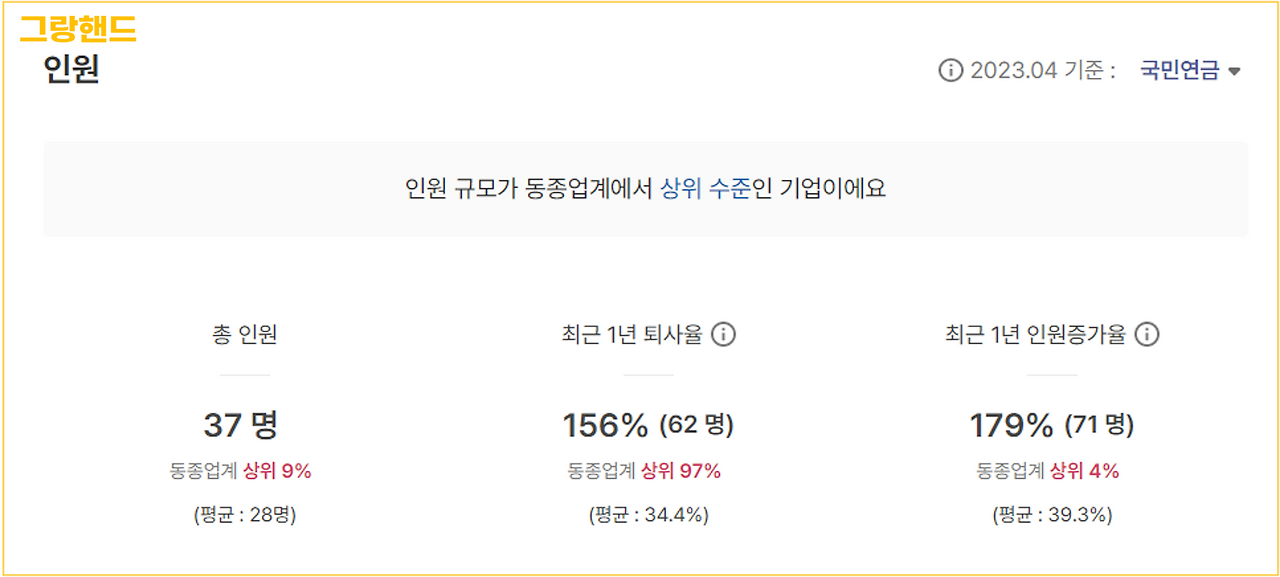Click the 179% headcount growth figure
The height and width of the screenshot is (577, 1280).
coord(1012,426)
